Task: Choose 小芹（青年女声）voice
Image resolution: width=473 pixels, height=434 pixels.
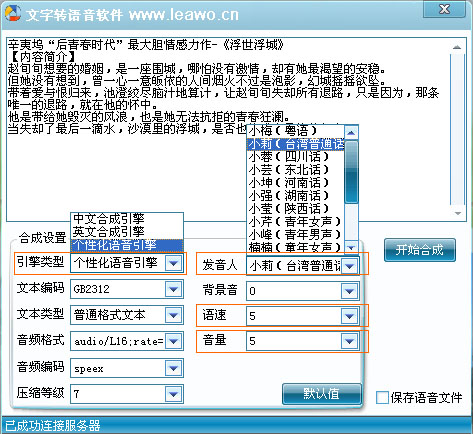Action: (296, 222)
